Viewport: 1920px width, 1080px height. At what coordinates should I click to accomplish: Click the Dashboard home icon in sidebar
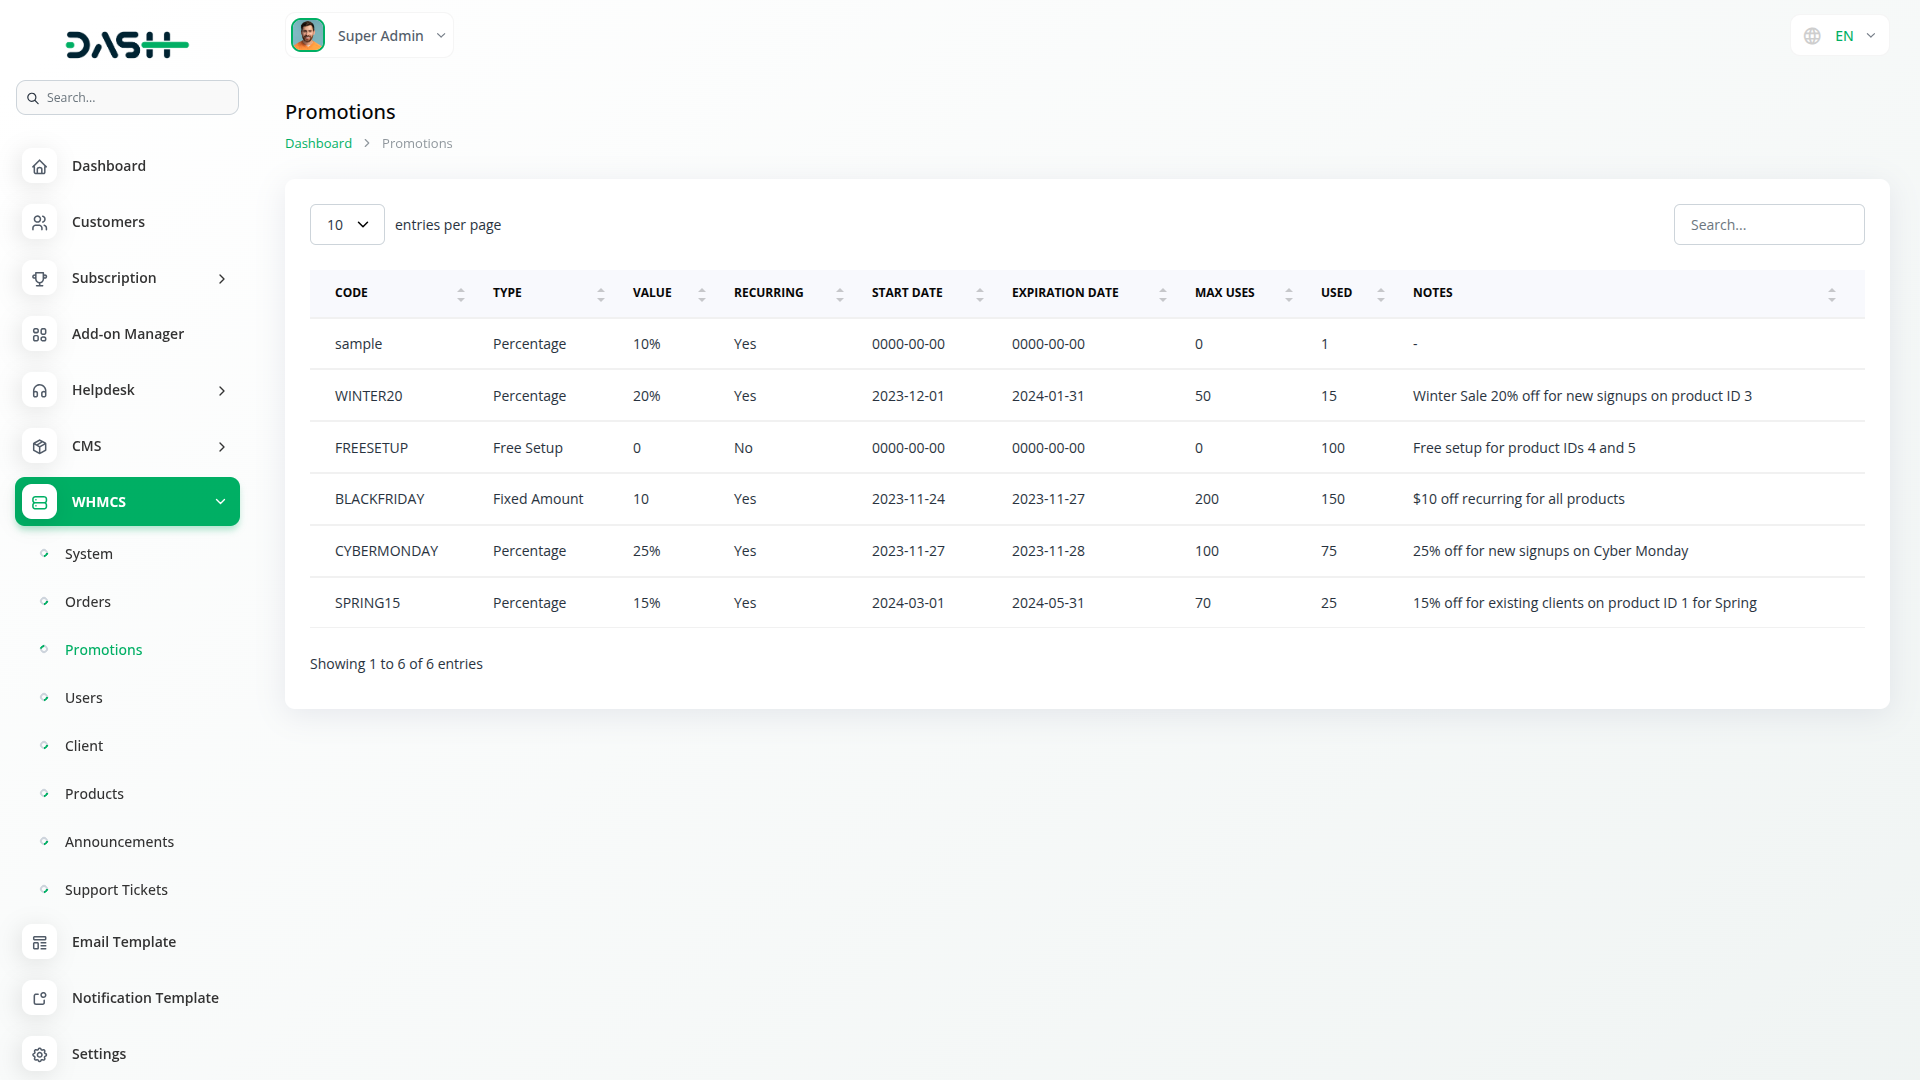tap(40, 167)
